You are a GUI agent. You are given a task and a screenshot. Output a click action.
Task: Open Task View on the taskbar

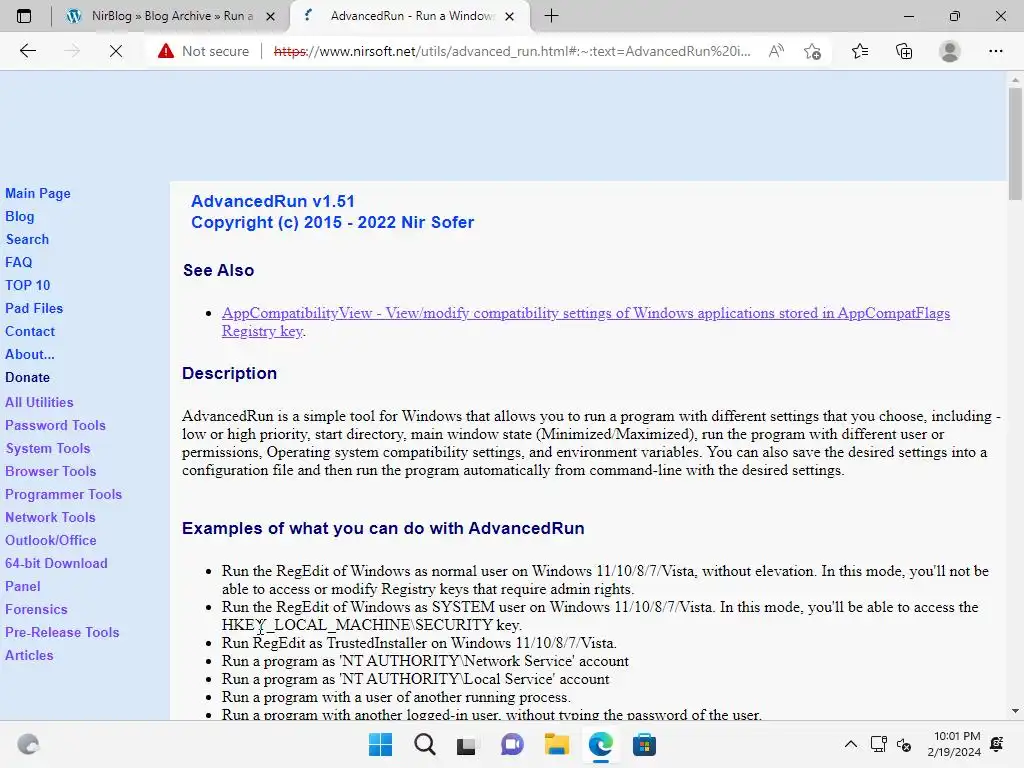(466, 744)
